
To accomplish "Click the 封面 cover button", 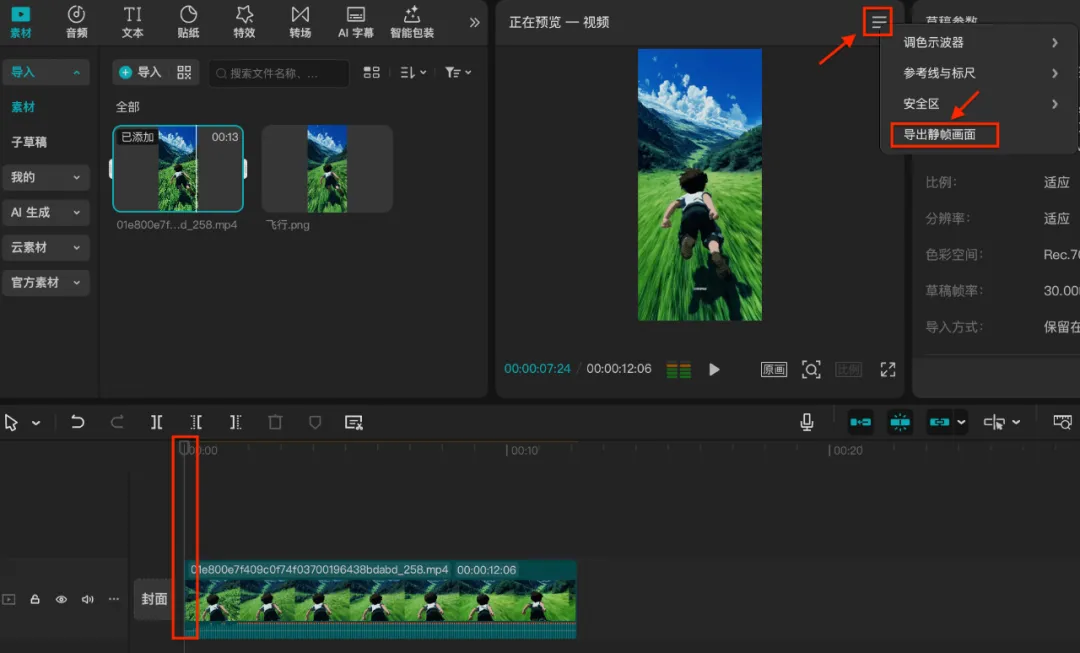I will coord(154,599).
